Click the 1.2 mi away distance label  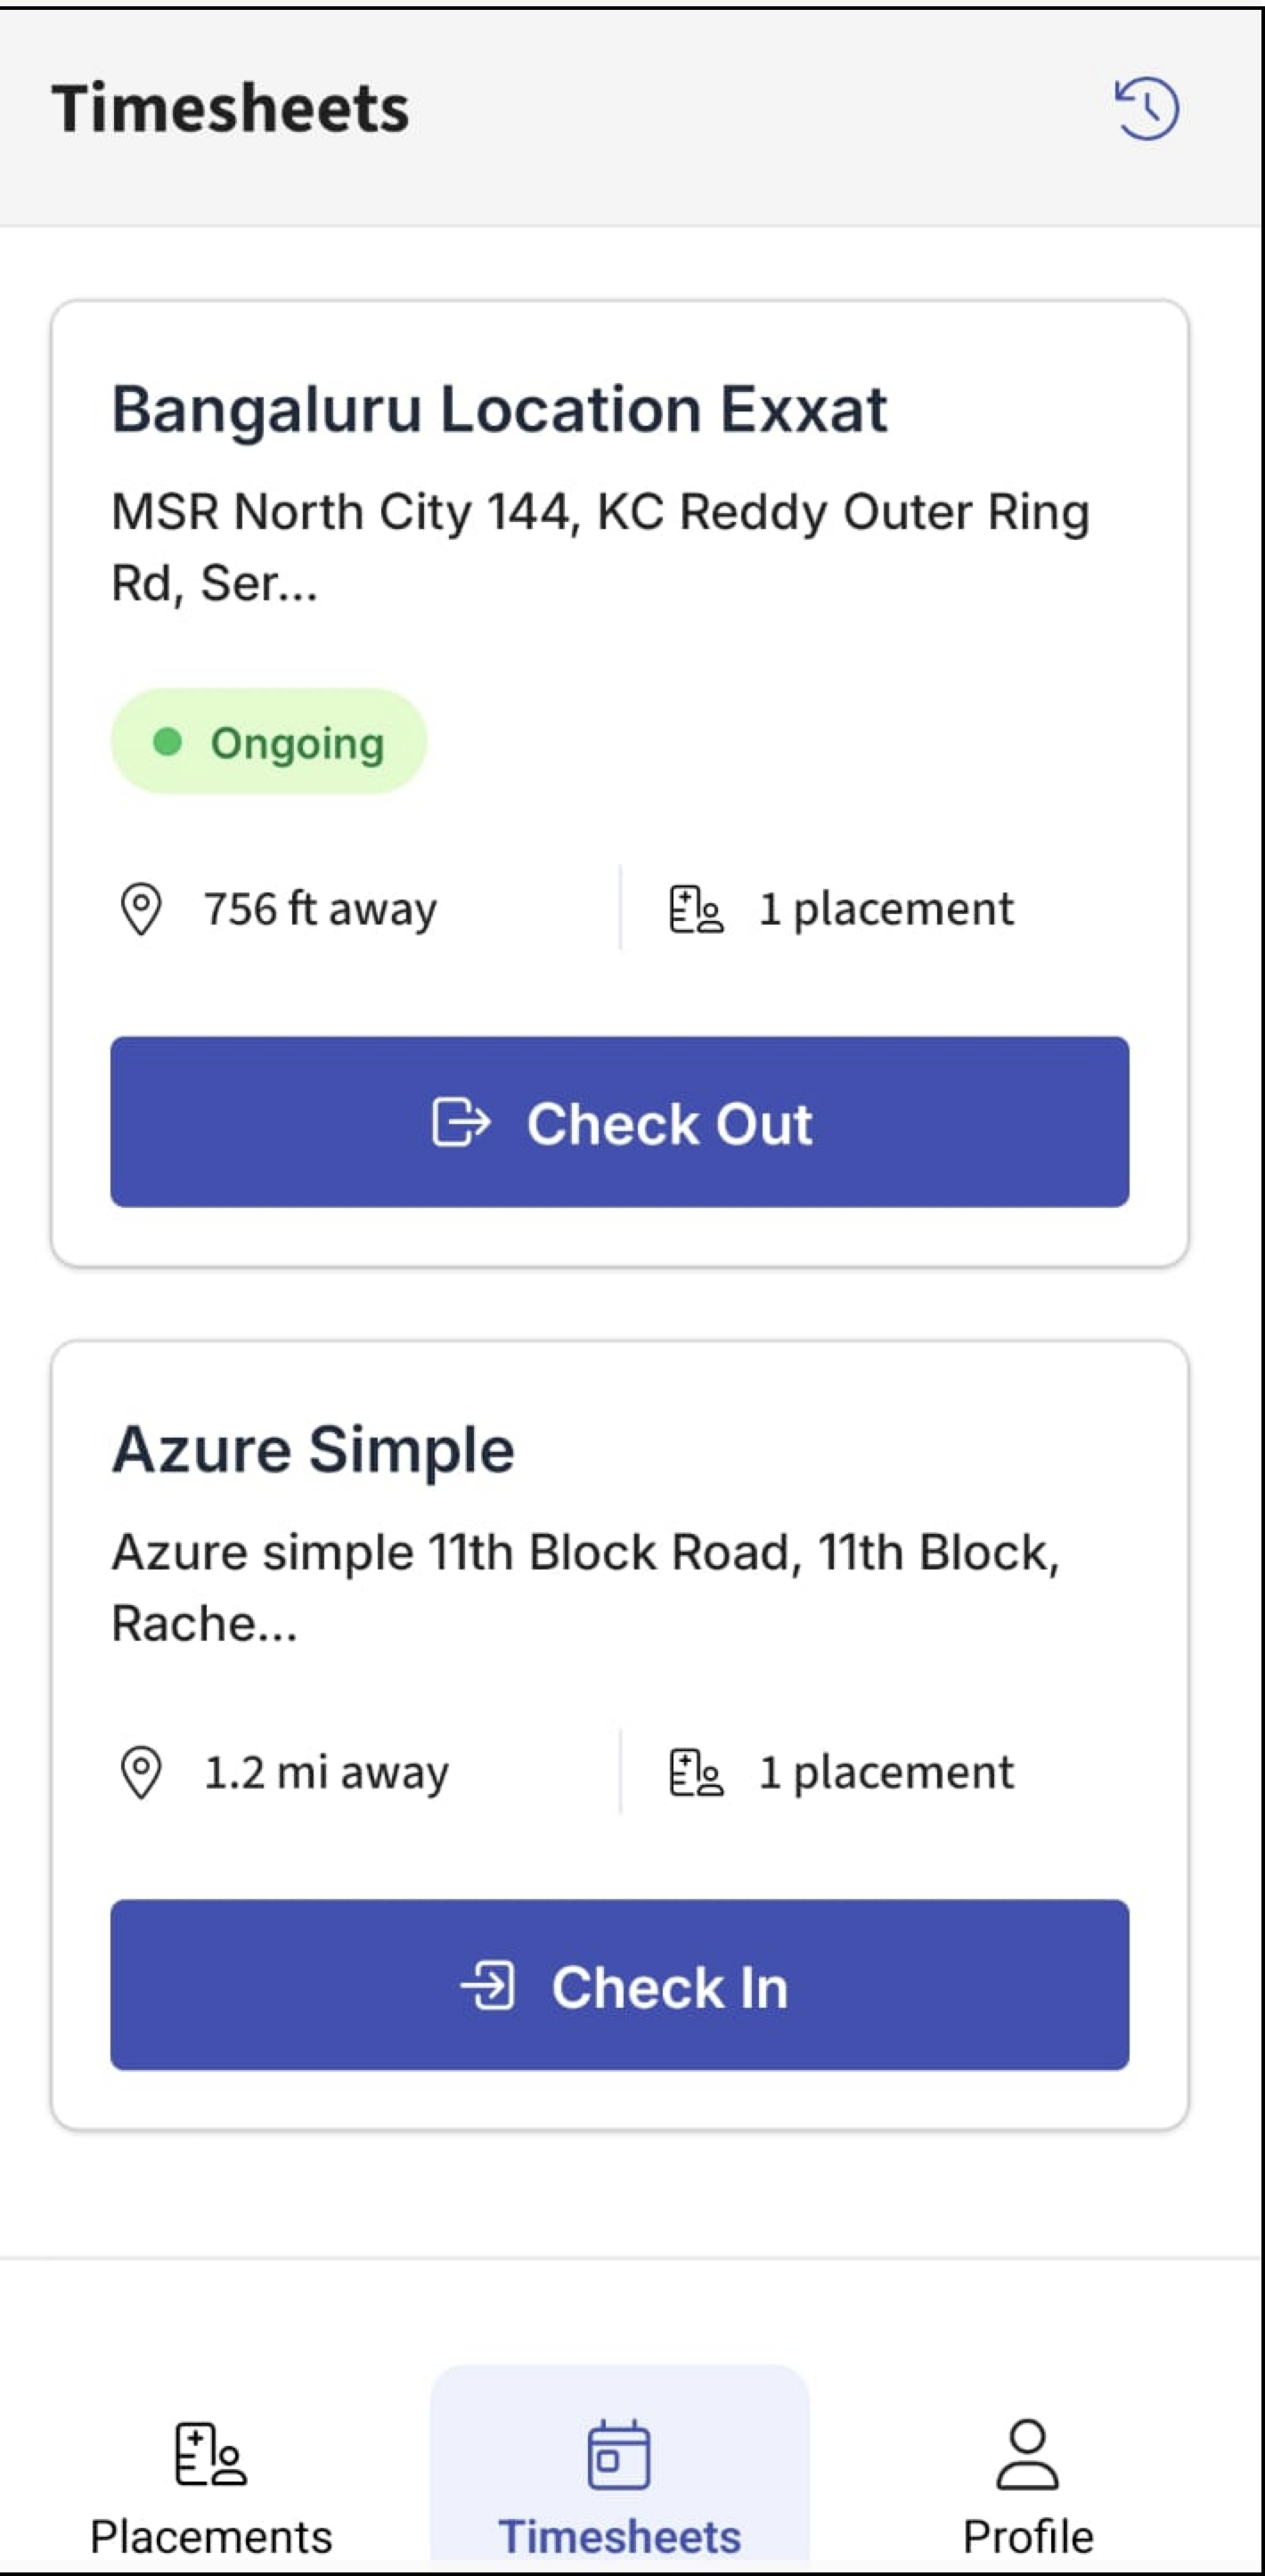point(326,1772)
